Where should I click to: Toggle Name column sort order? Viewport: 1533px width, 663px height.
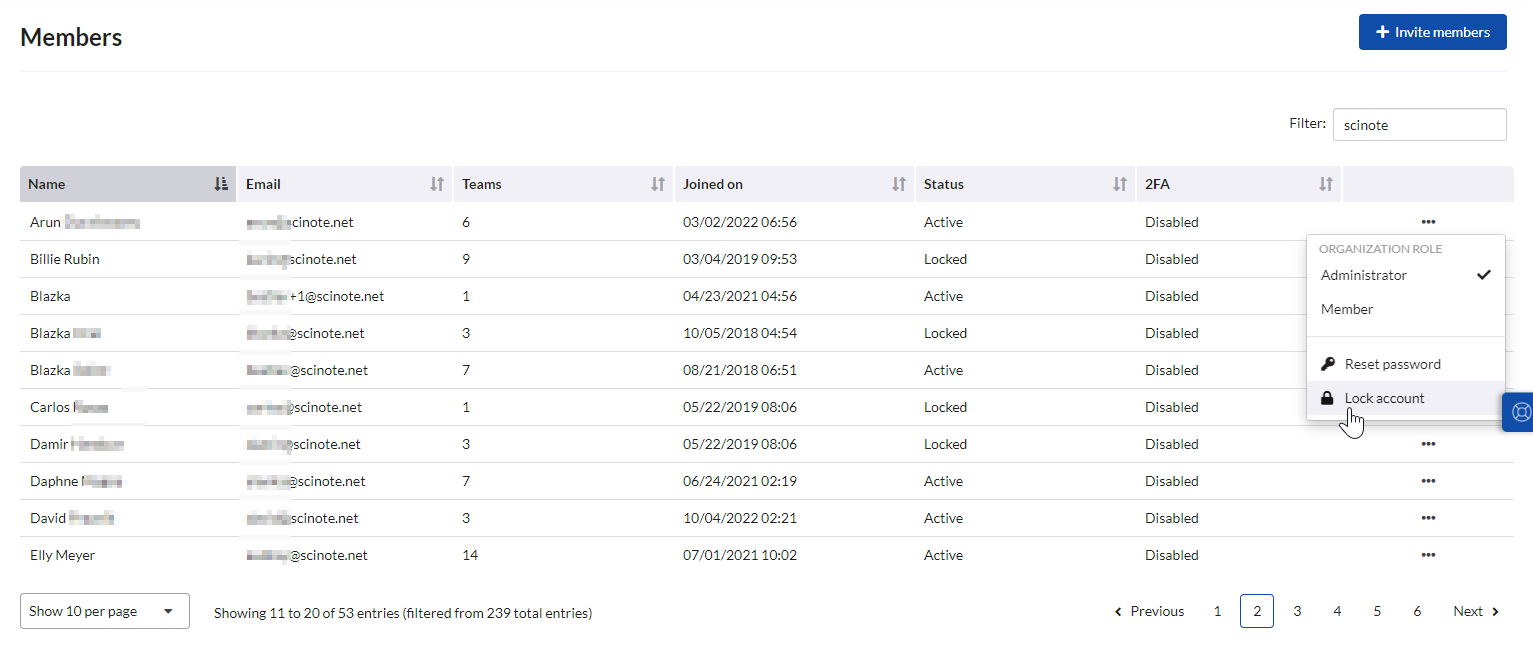tap(221, 184)
